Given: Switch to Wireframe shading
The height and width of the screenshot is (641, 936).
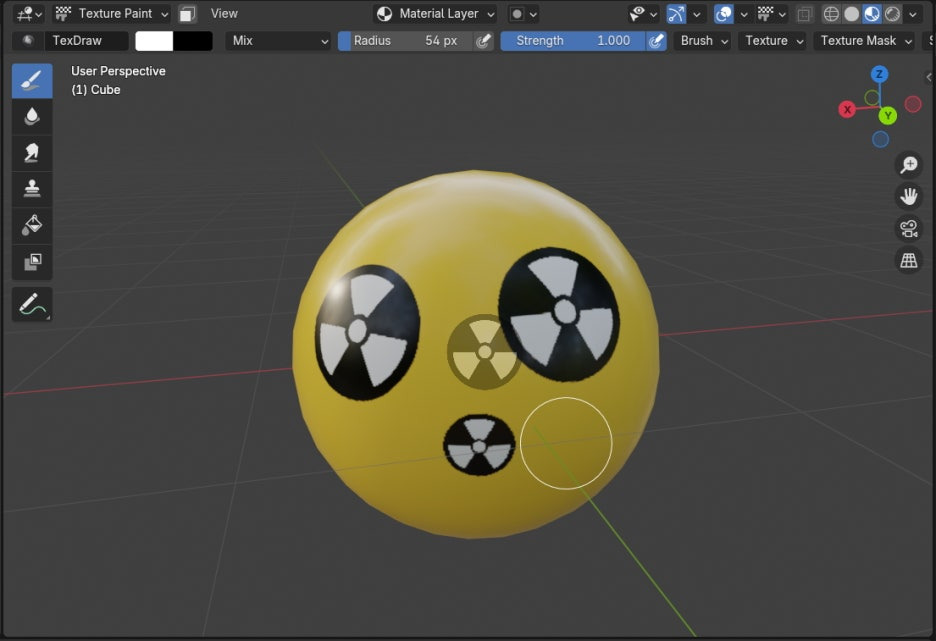Looking at the screenshot, I should [831, 14].
